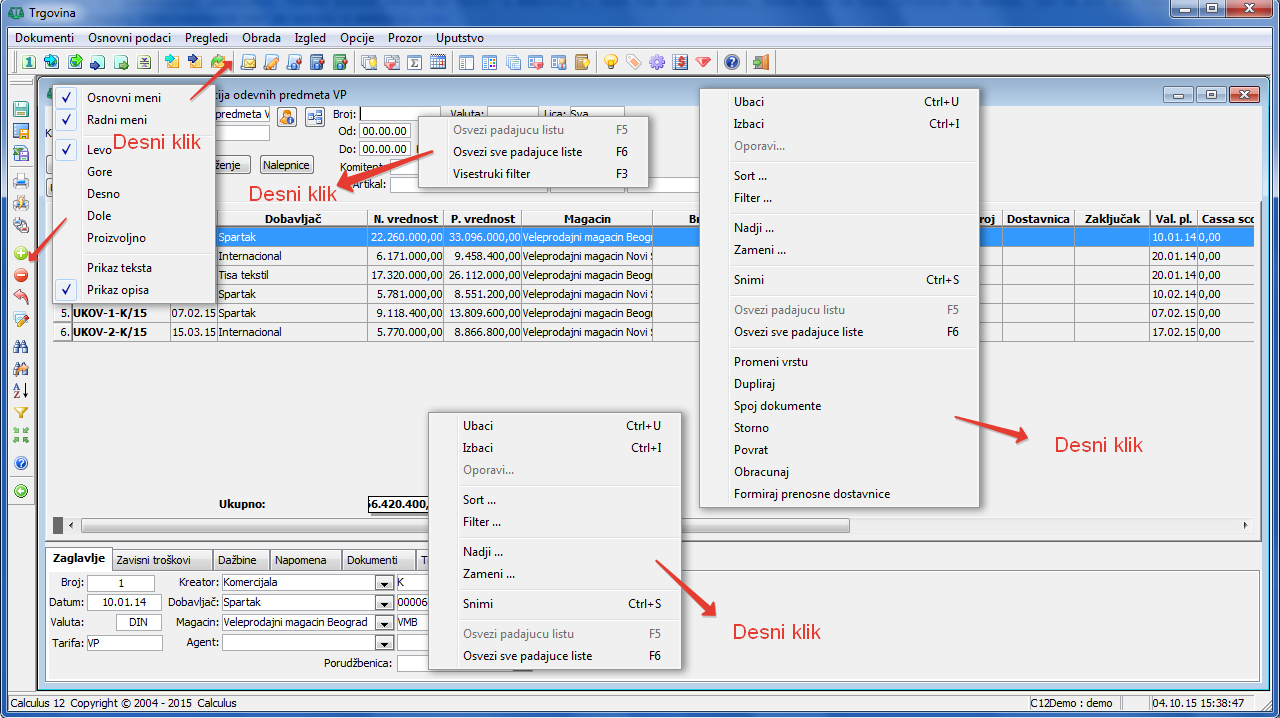Viewport: 1280px width, 718px height.
Task: Open the Dokumenti menu
Action: [x=44, y=37]
